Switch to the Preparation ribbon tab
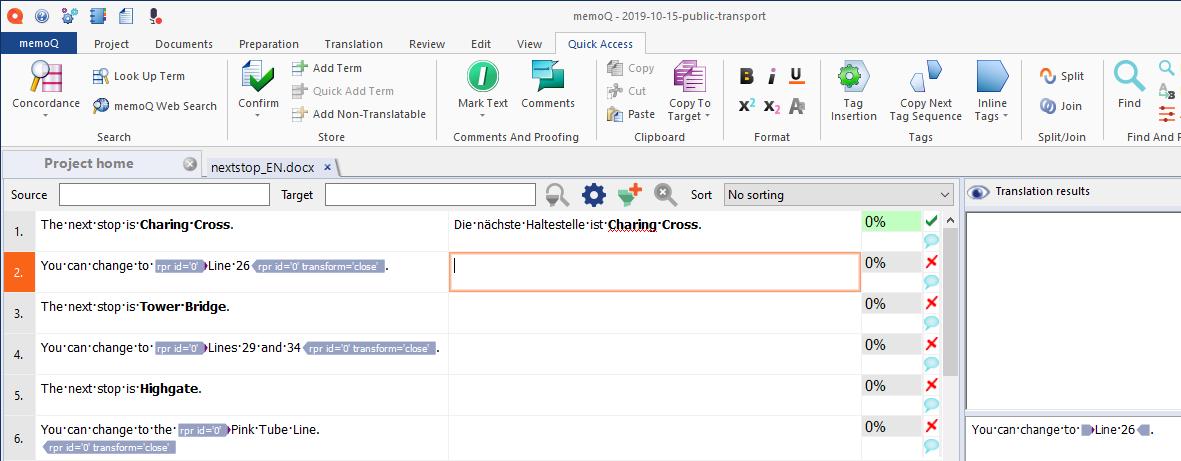Viewport: 1181px width, 461px height. click(x=268, y=44)
